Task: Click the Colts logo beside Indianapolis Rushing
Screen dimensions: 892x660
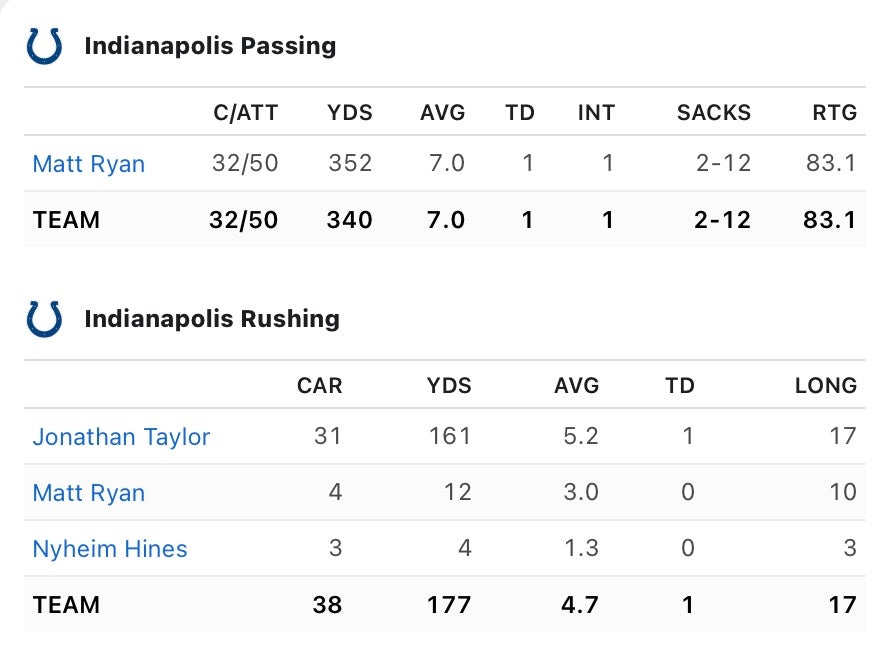Action: click(44, 319)
